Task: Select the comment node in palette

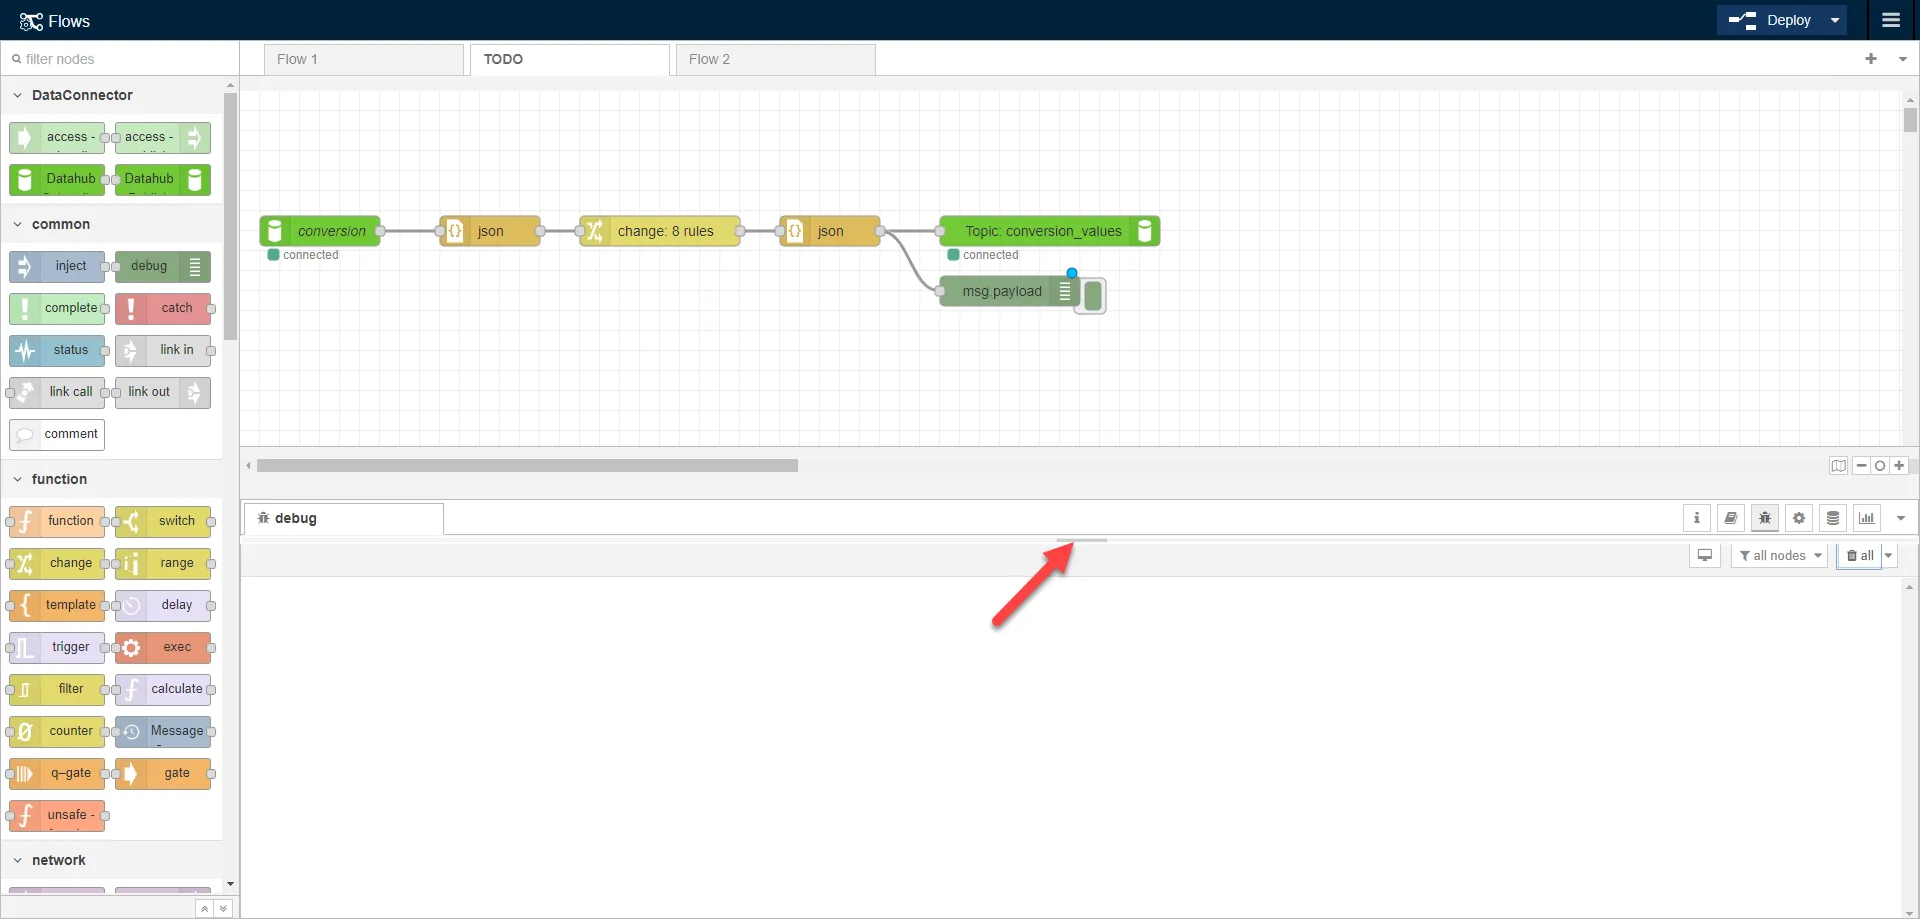Action: [57, 434]
